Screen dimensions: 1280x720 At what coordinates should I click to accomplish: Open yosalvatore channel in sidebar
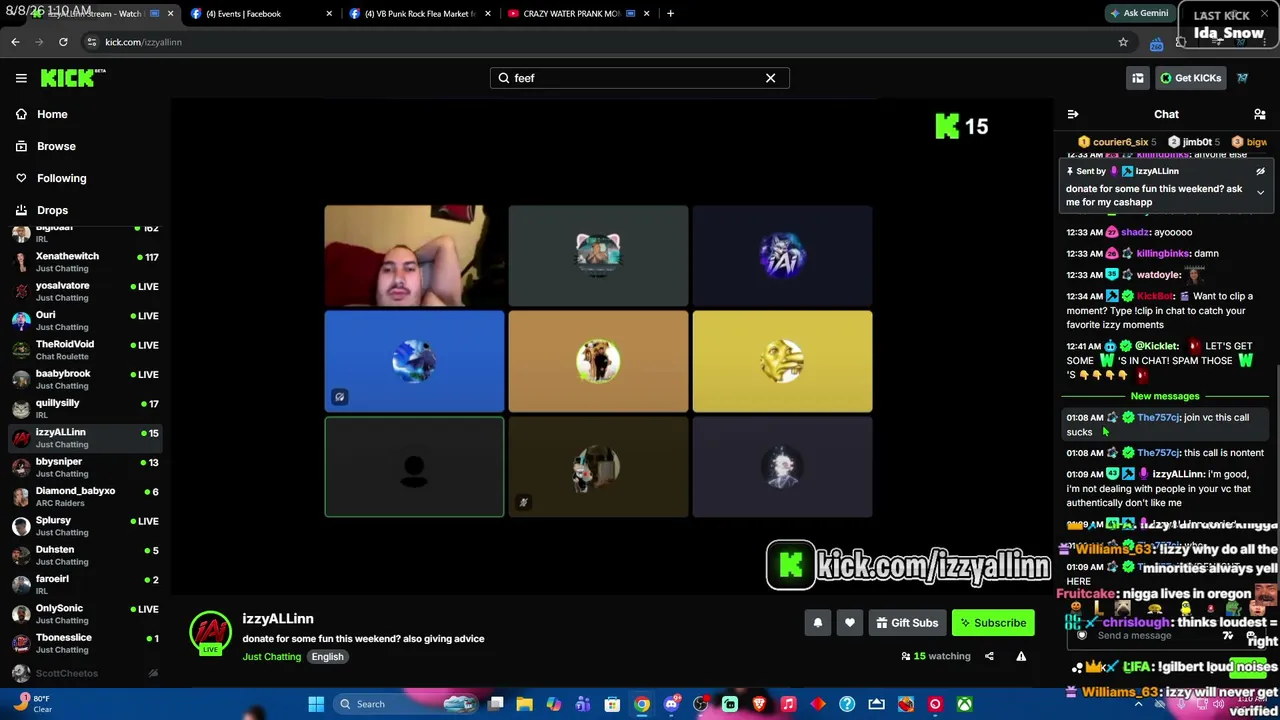(85, 291)
